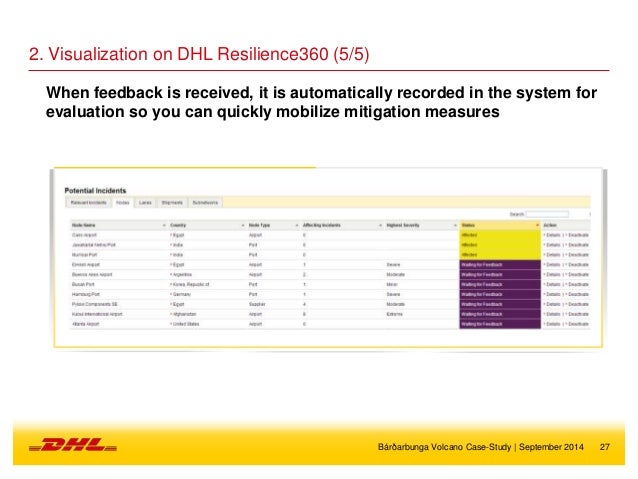Deactivate the Hamburg Port node

coord(577,294)
